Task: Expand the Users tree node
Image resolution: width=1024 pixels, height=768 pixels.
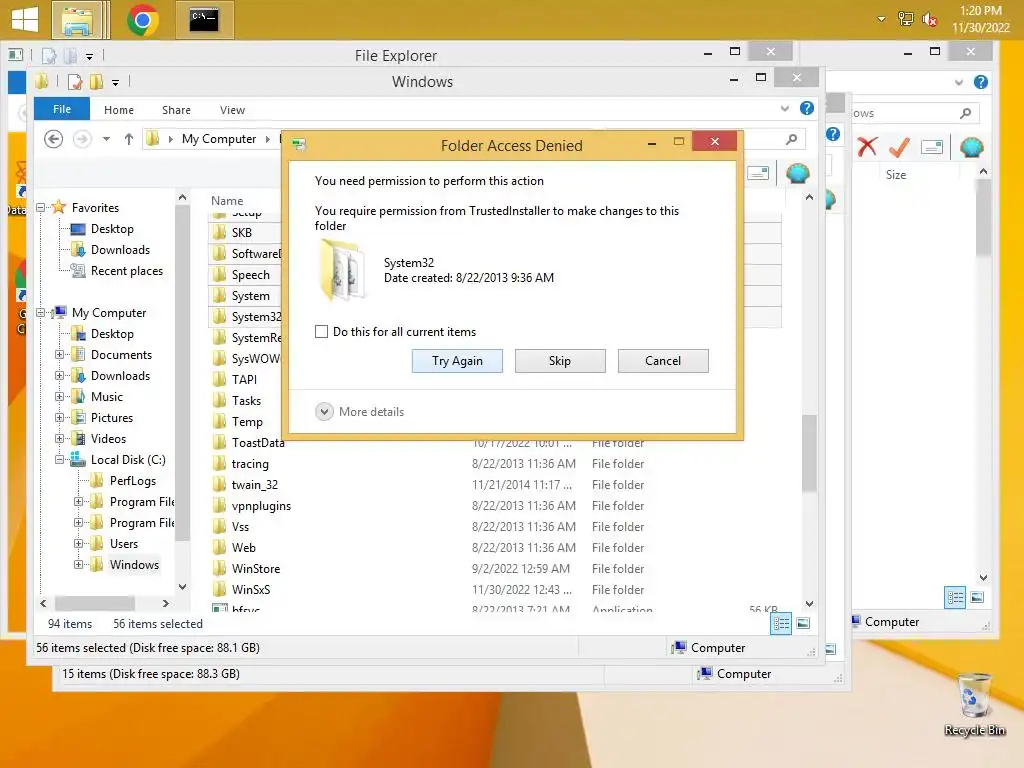Action: click(x=78, y=543)
